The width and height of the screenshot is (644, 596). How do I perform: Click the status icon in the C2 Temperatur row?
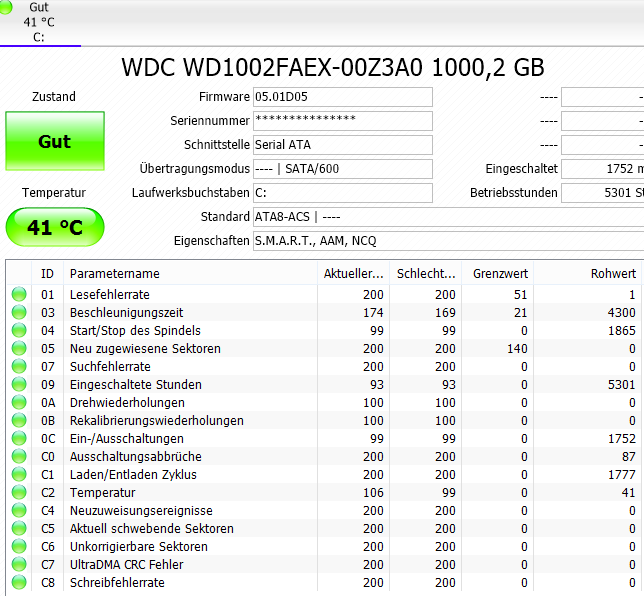tap(19, 492)
